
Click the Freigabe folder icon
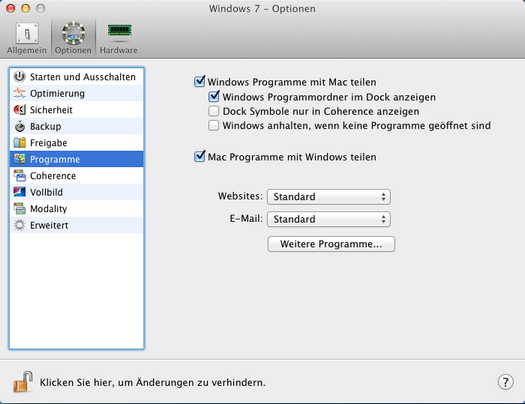(x=19, y=143)
